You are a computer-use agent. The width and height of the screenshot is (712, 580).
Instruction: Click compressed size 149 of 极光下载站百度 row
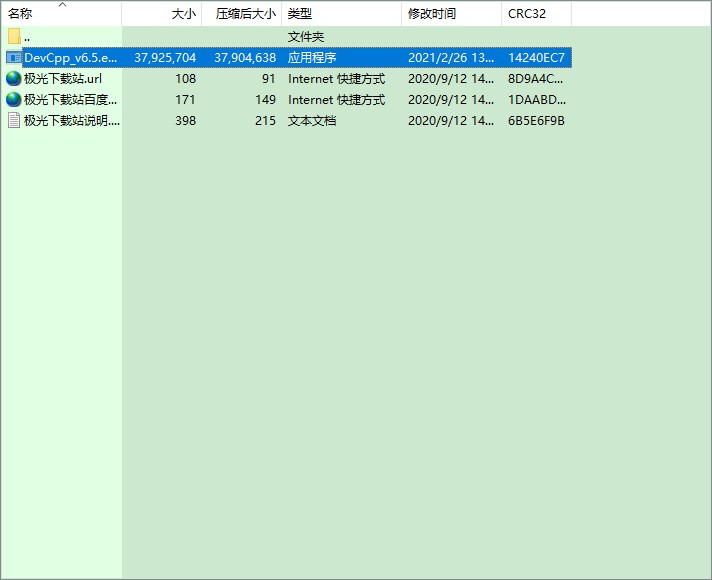tap(266, 99)
